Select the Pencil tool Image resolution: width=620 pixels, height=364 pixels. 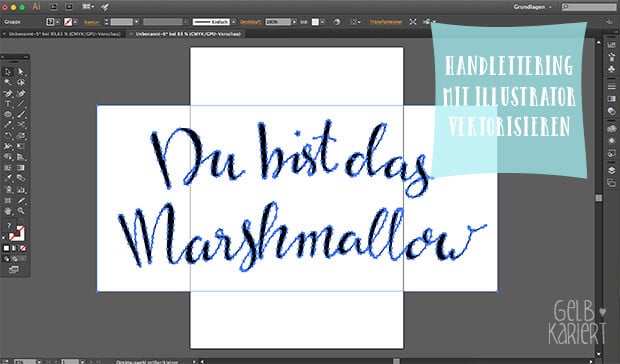pos(8,125)
